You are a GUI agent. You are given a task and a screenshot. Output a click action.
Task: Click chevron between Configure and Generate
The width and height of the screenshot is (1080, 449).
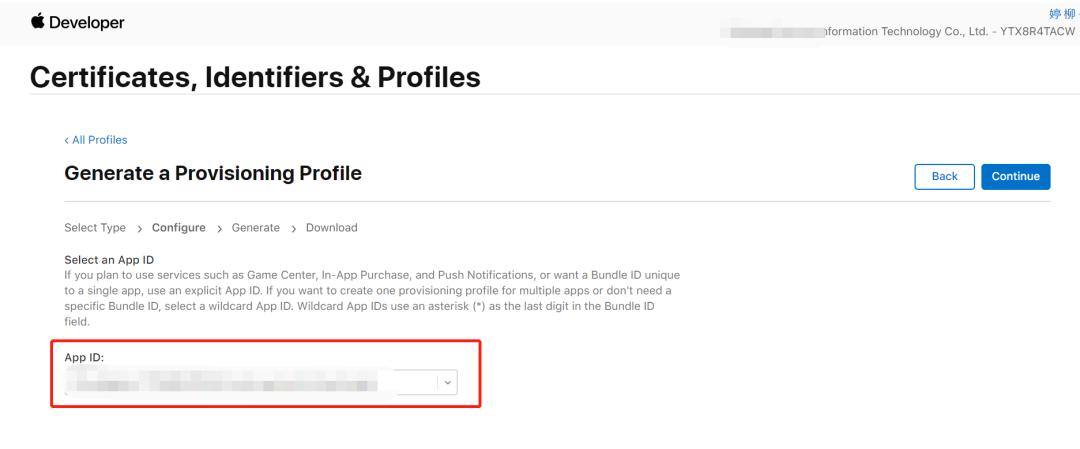click(219, 228)
